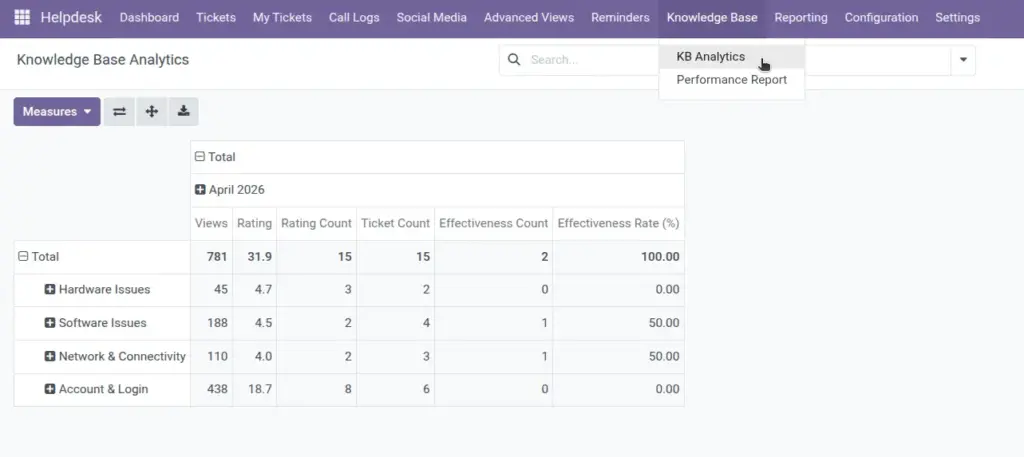Click the download xlsx icon
The height and width of the screenshot is (457, 1024).
184,112
